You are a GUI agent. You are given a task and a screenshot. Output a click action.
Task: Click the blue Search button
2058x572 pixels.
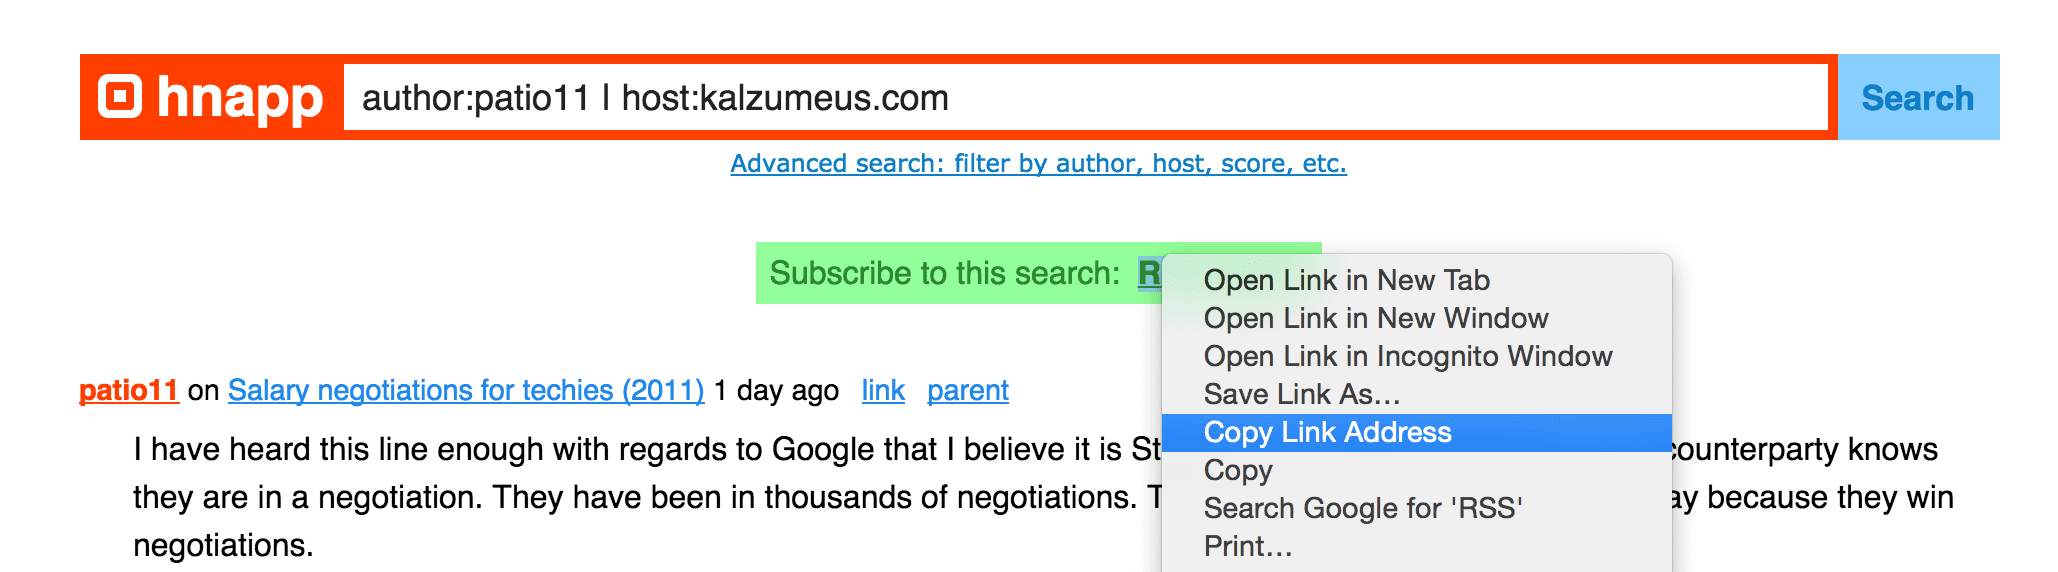pyautogui.click(x=1918, y=97)
